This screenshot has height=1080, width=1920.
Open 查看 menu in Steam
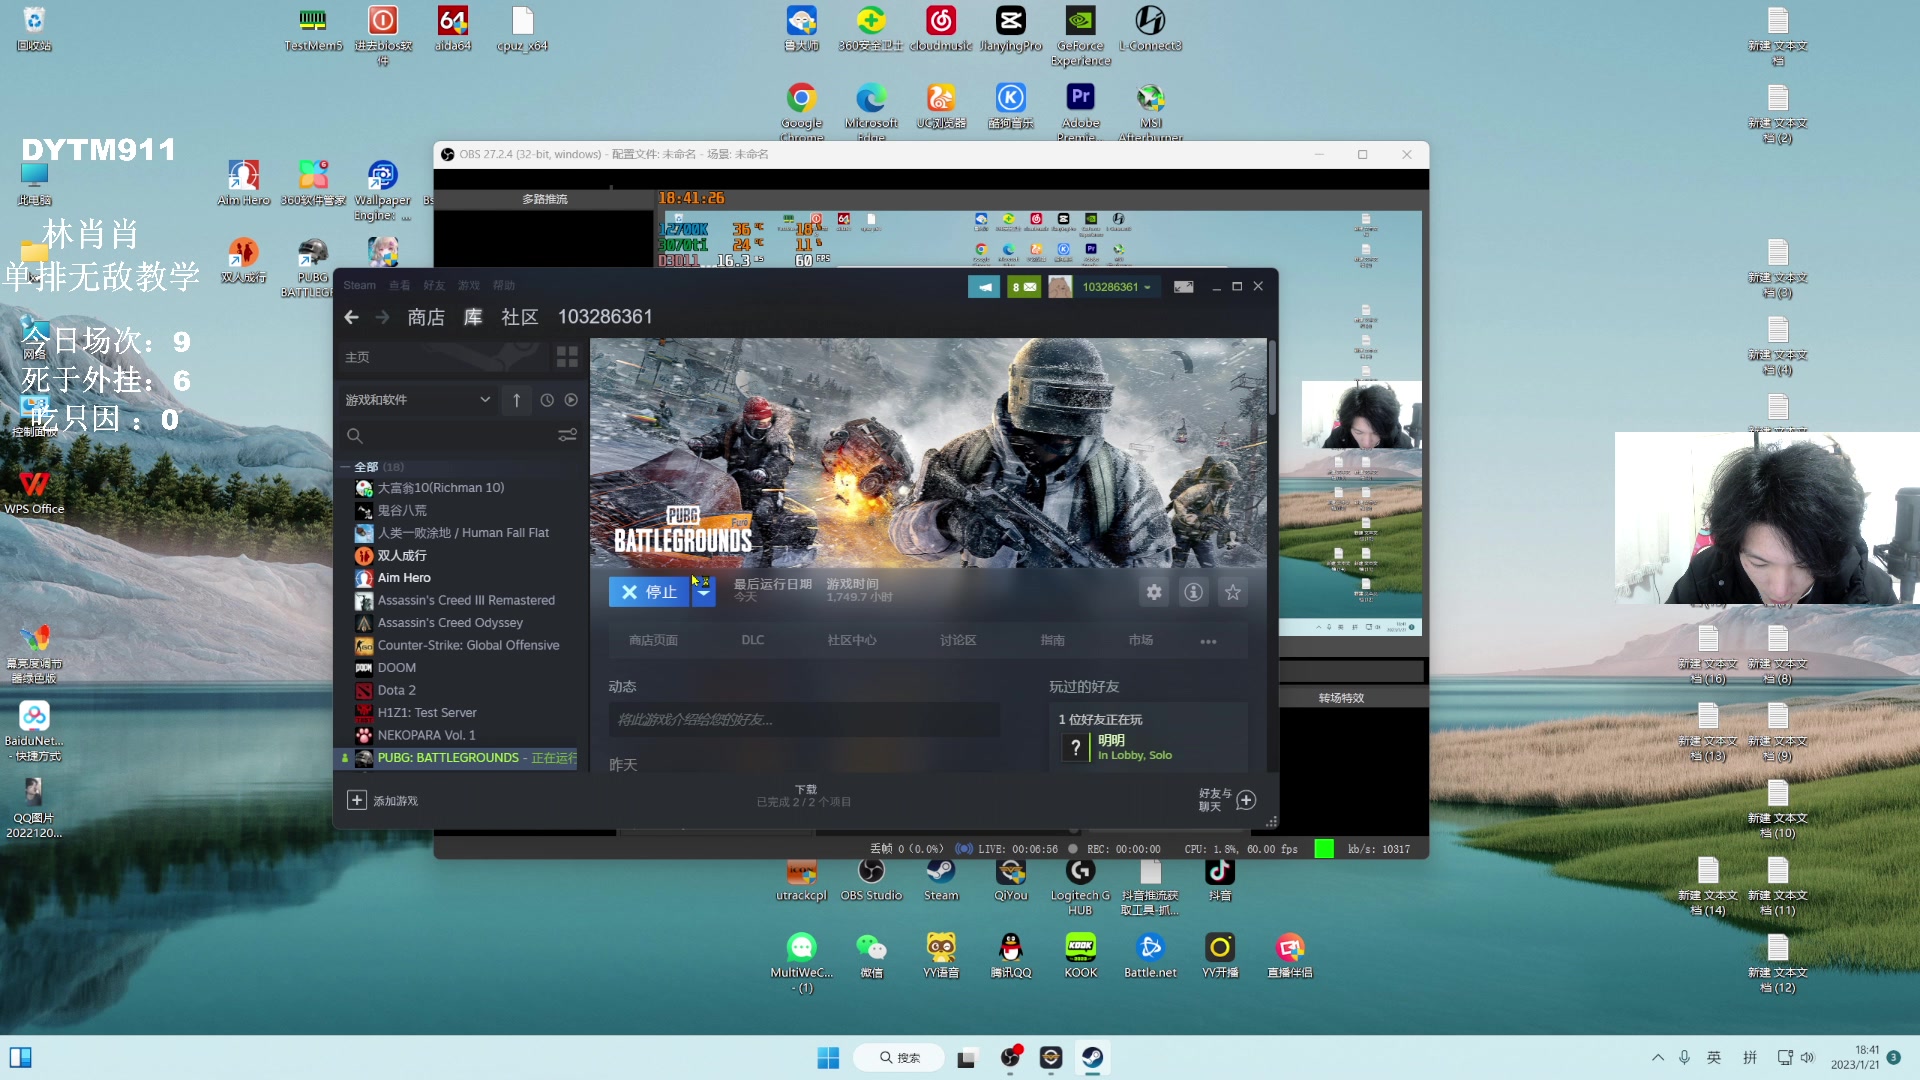pyautogui.click(x=399, y=286)
